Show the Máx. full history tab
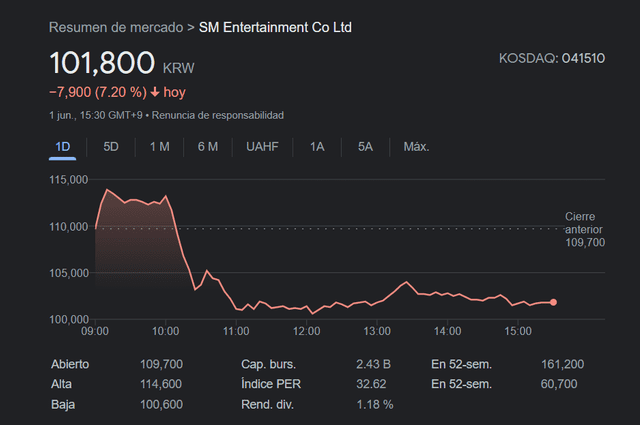The width and height of the screenshot is (640, 425). tap(416, 147)
